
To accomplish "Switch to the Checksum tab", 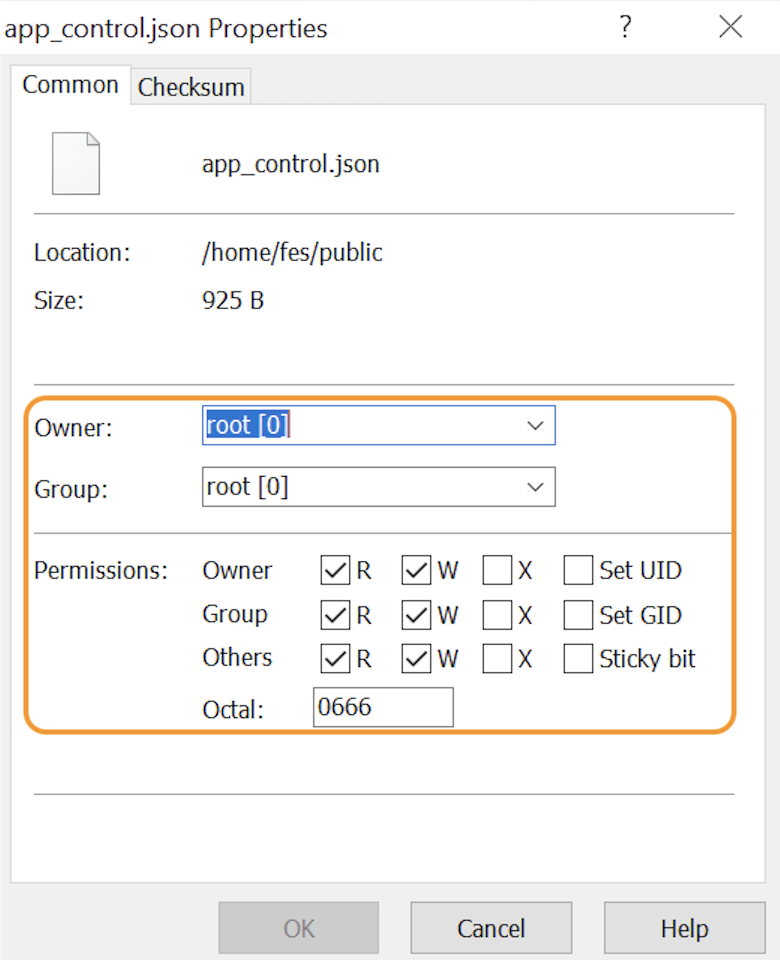I will tap(191, 87).
